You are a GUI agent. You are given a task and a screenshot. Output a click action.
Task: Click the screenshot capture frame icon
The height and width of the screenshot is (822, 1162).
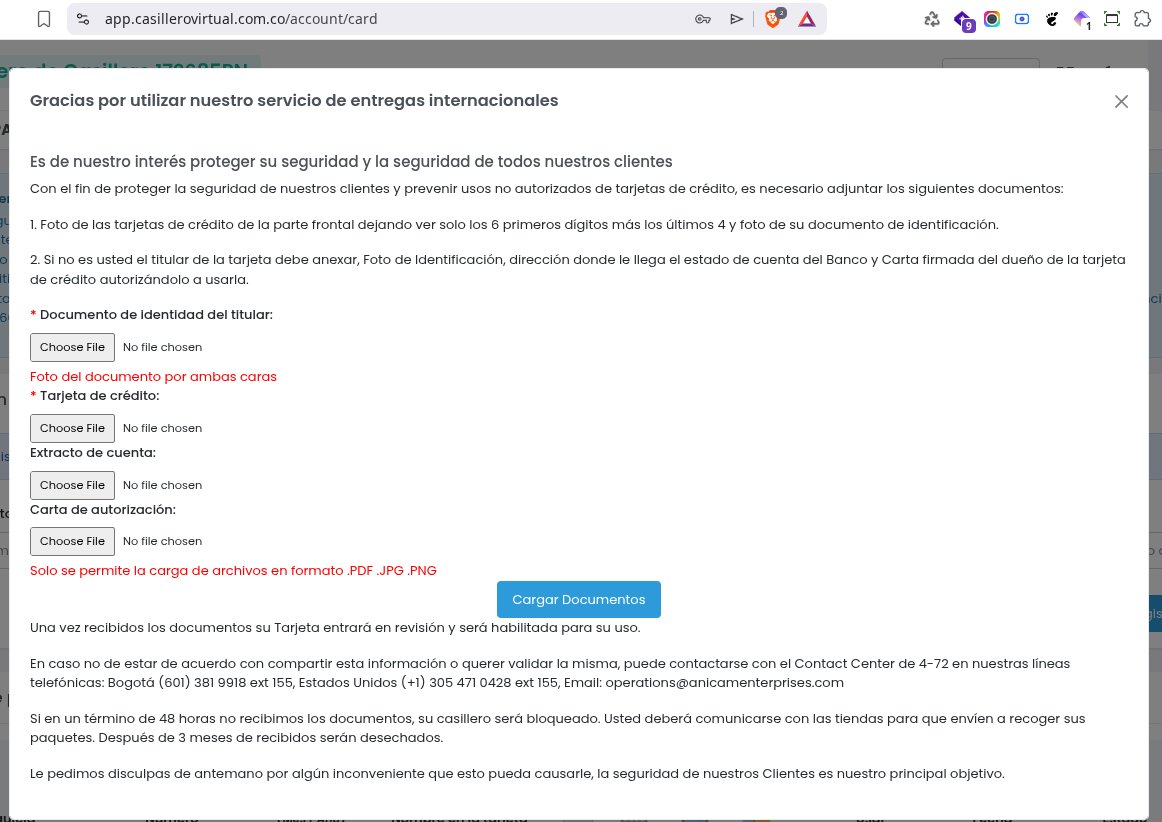click(x=1112, y=19)
